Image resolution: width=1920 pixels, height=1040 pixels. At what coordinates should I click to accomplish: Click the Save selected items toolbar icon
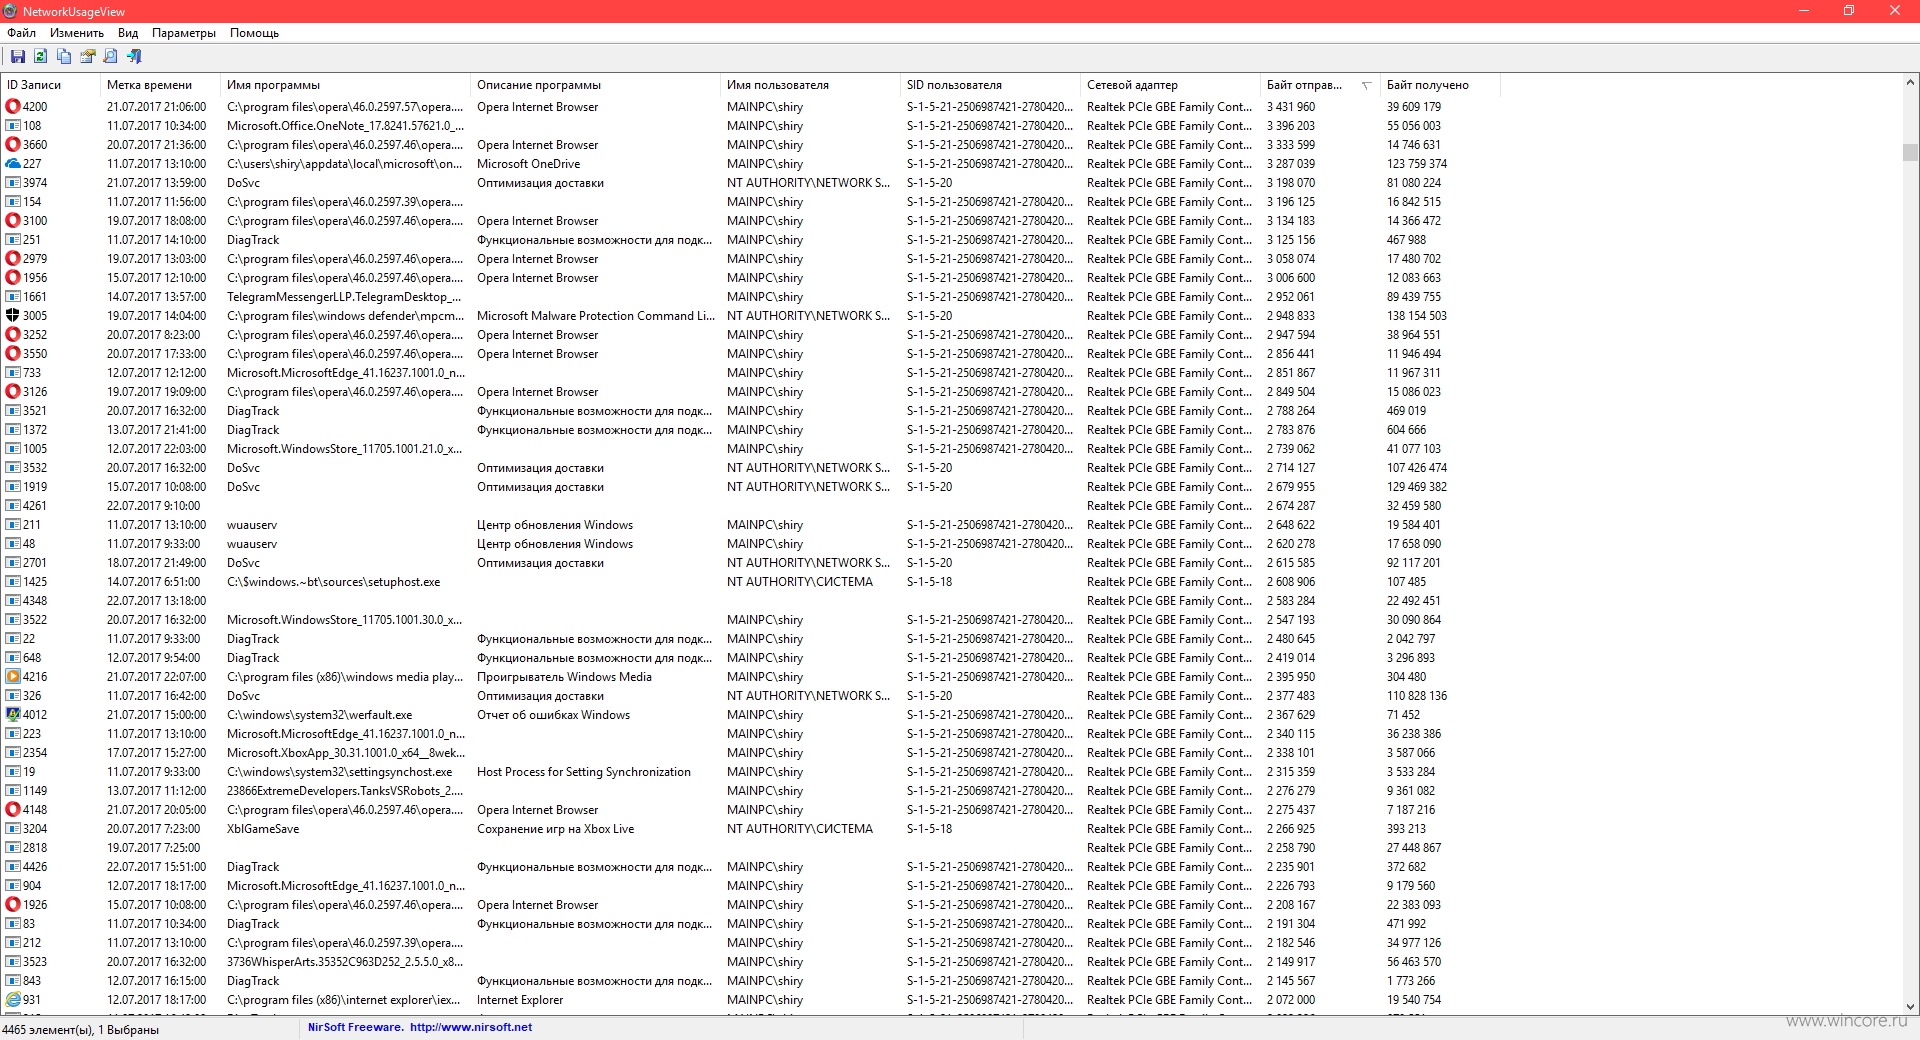tap(18, 57)
